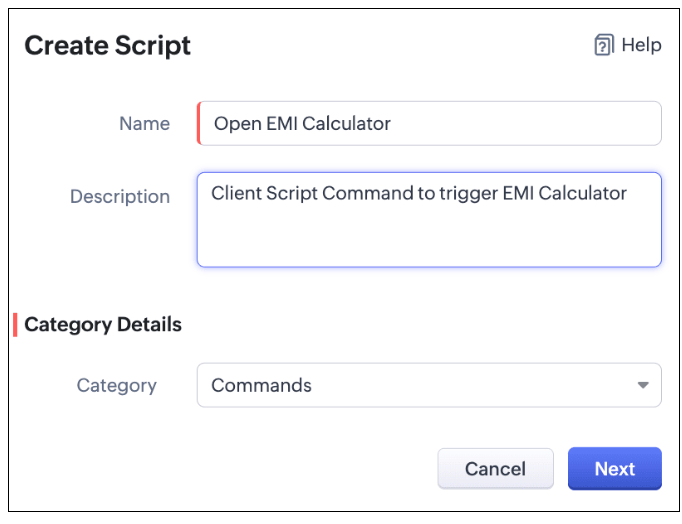
Task: Focus the Name input field
Action: click(x=429, y=123)
